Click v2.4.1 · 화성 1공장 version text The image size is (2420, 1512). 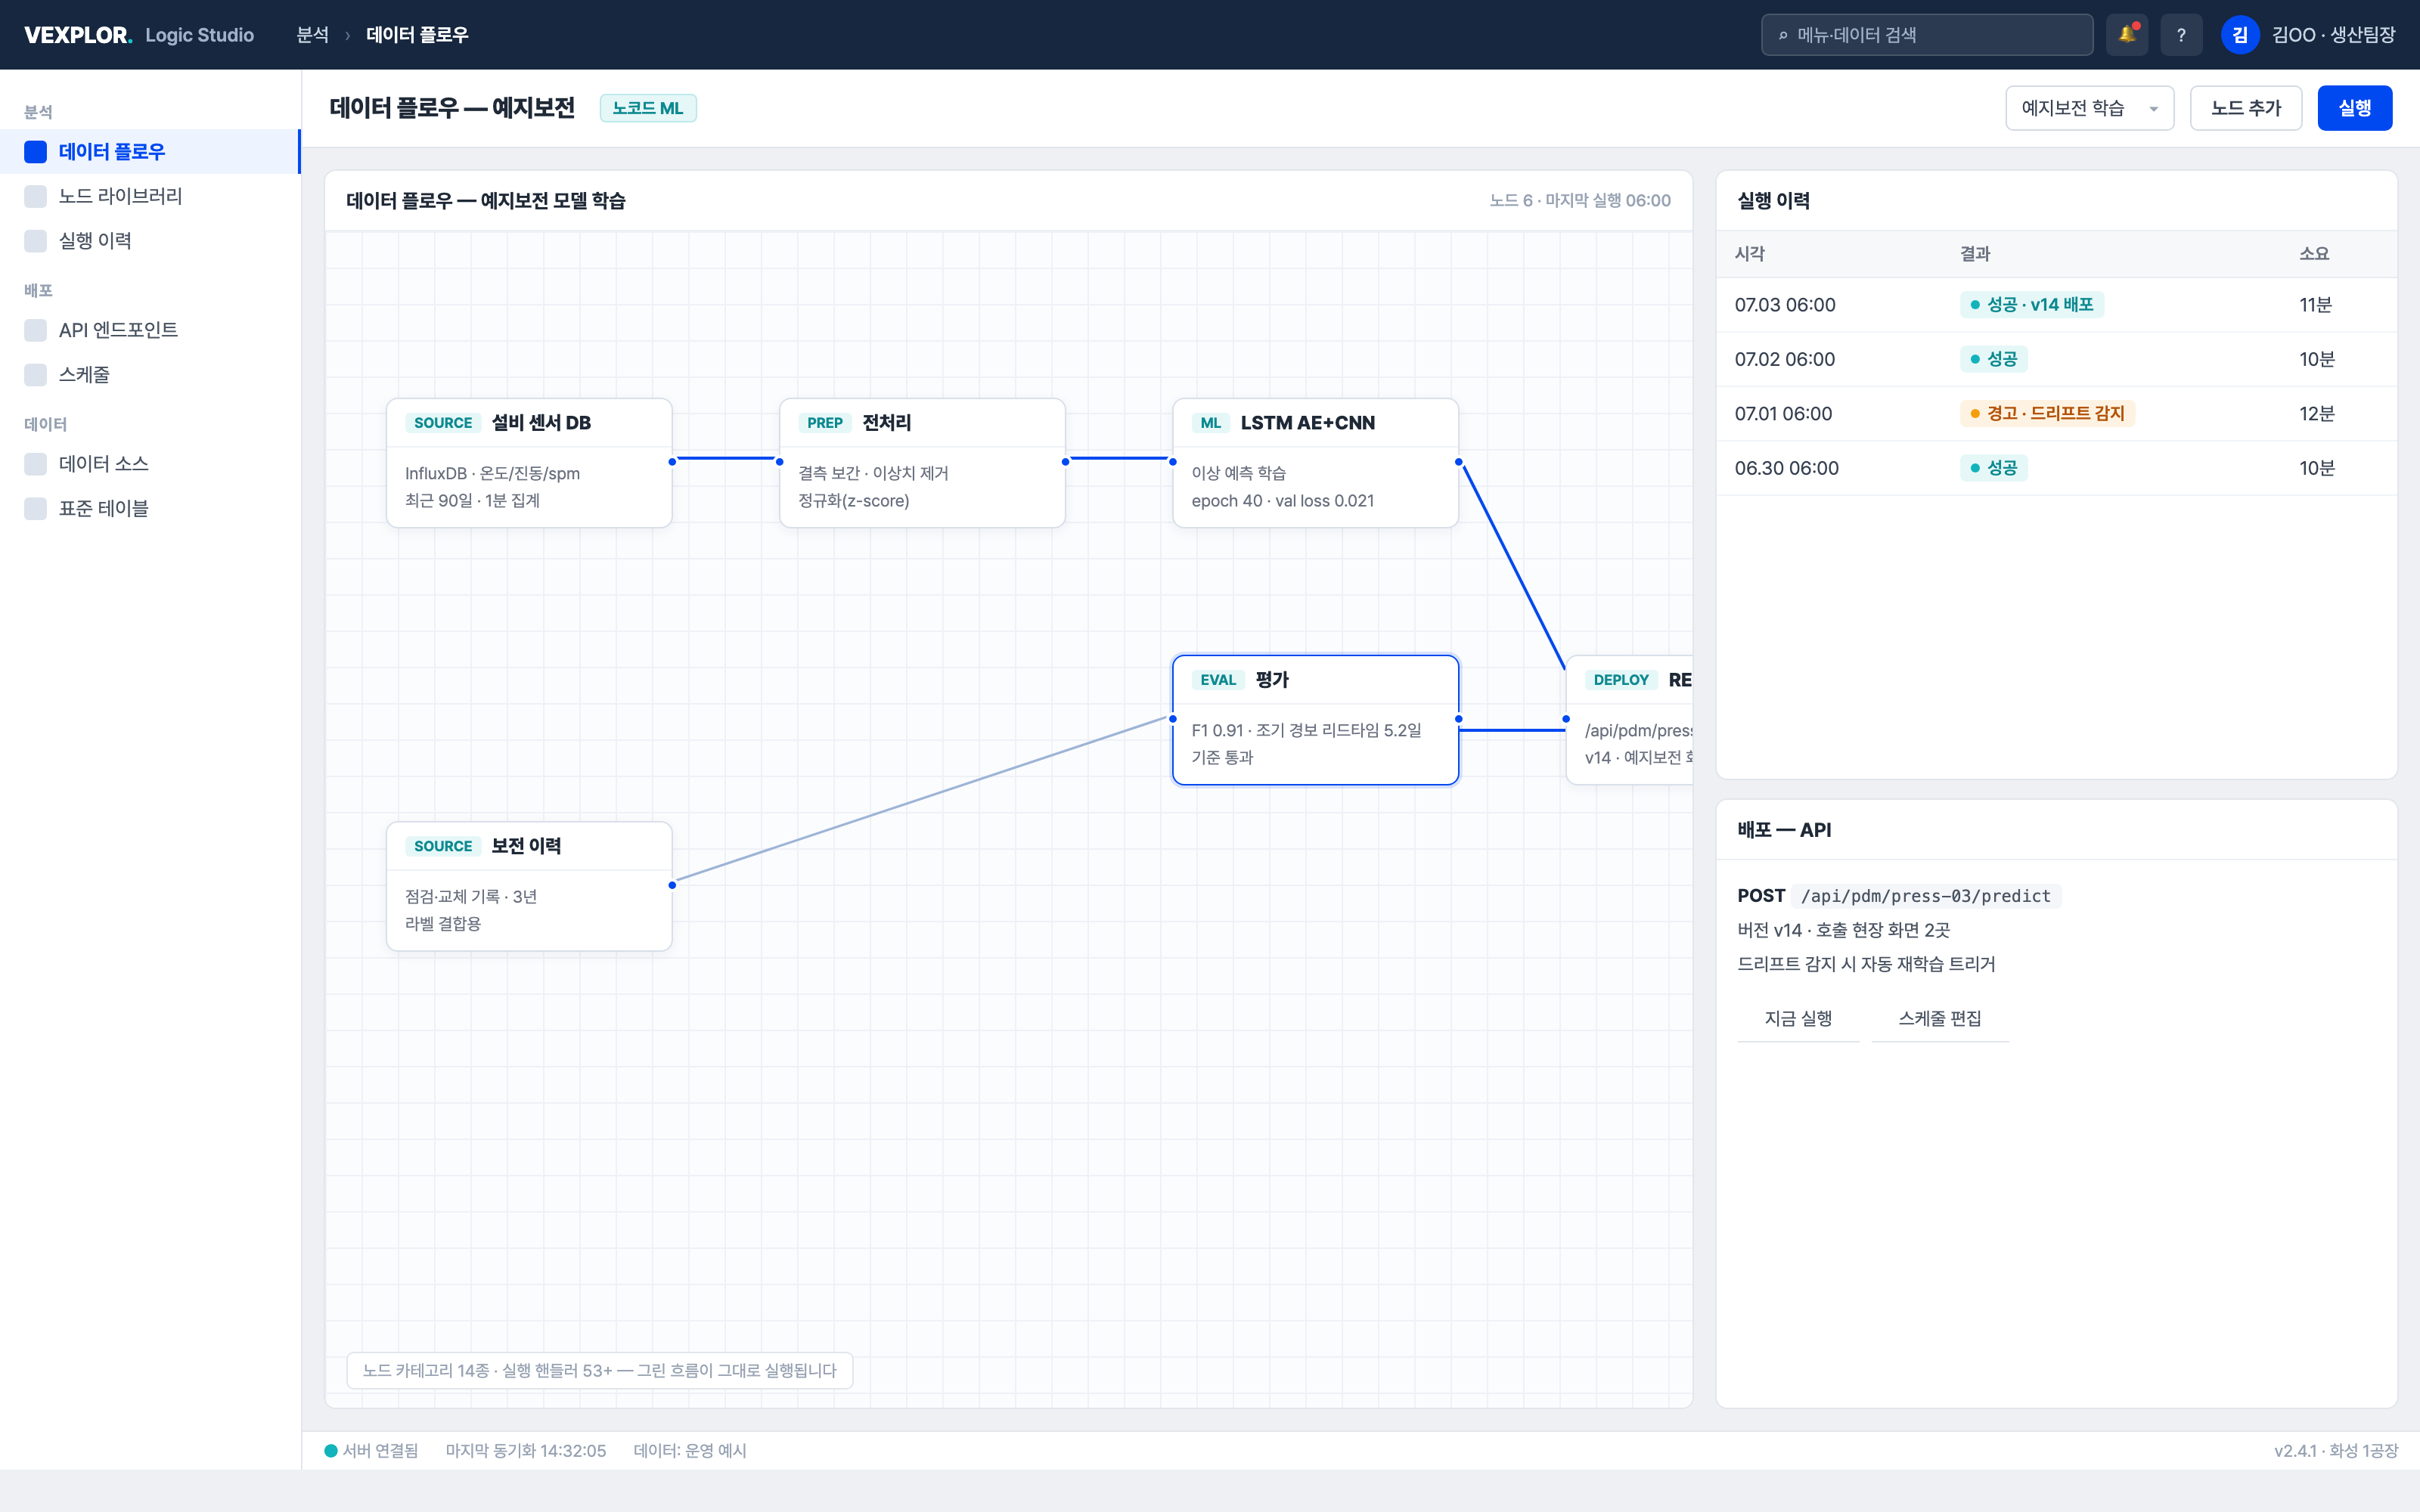point(2335,1451)
